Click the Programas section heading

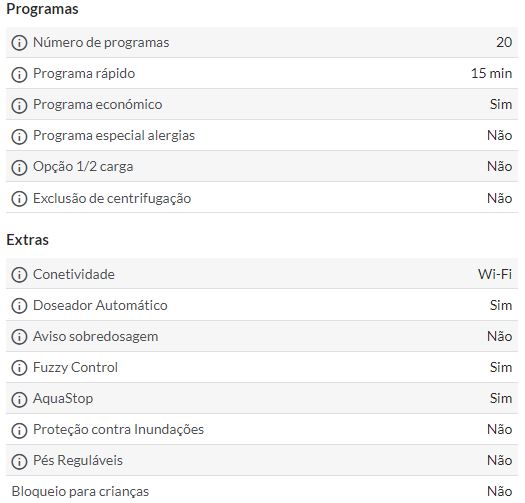click(43, 9)
